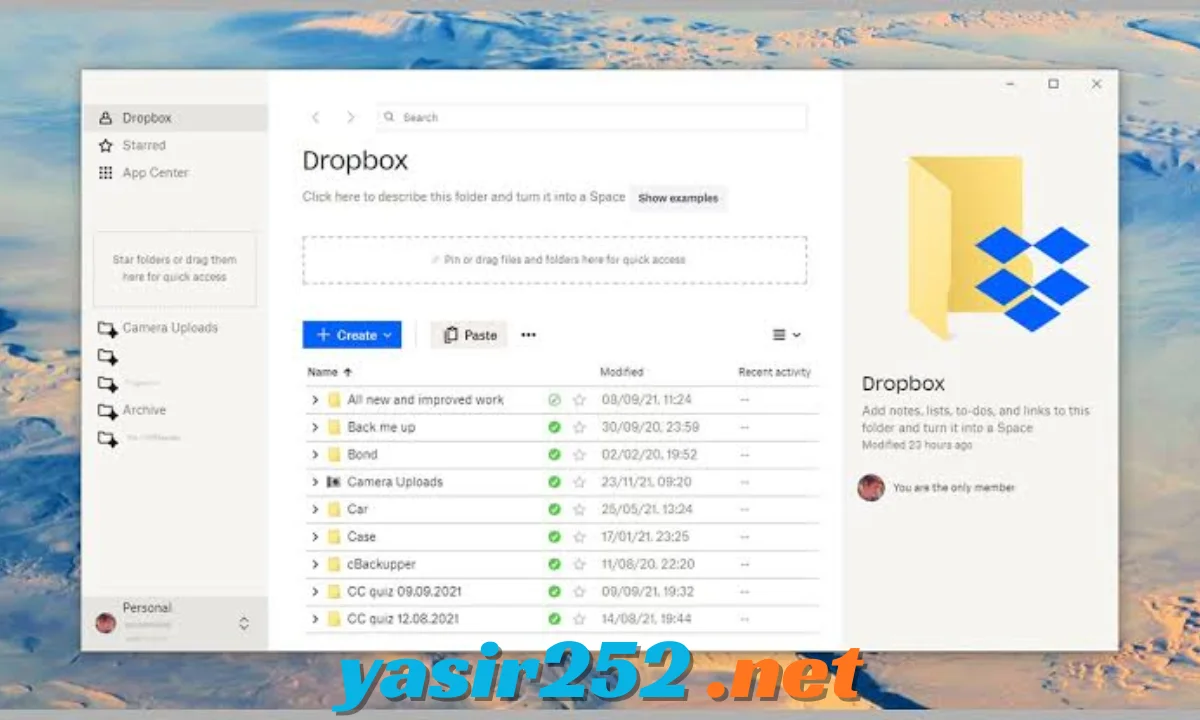Click the Show examples button

tap(678, 198)
